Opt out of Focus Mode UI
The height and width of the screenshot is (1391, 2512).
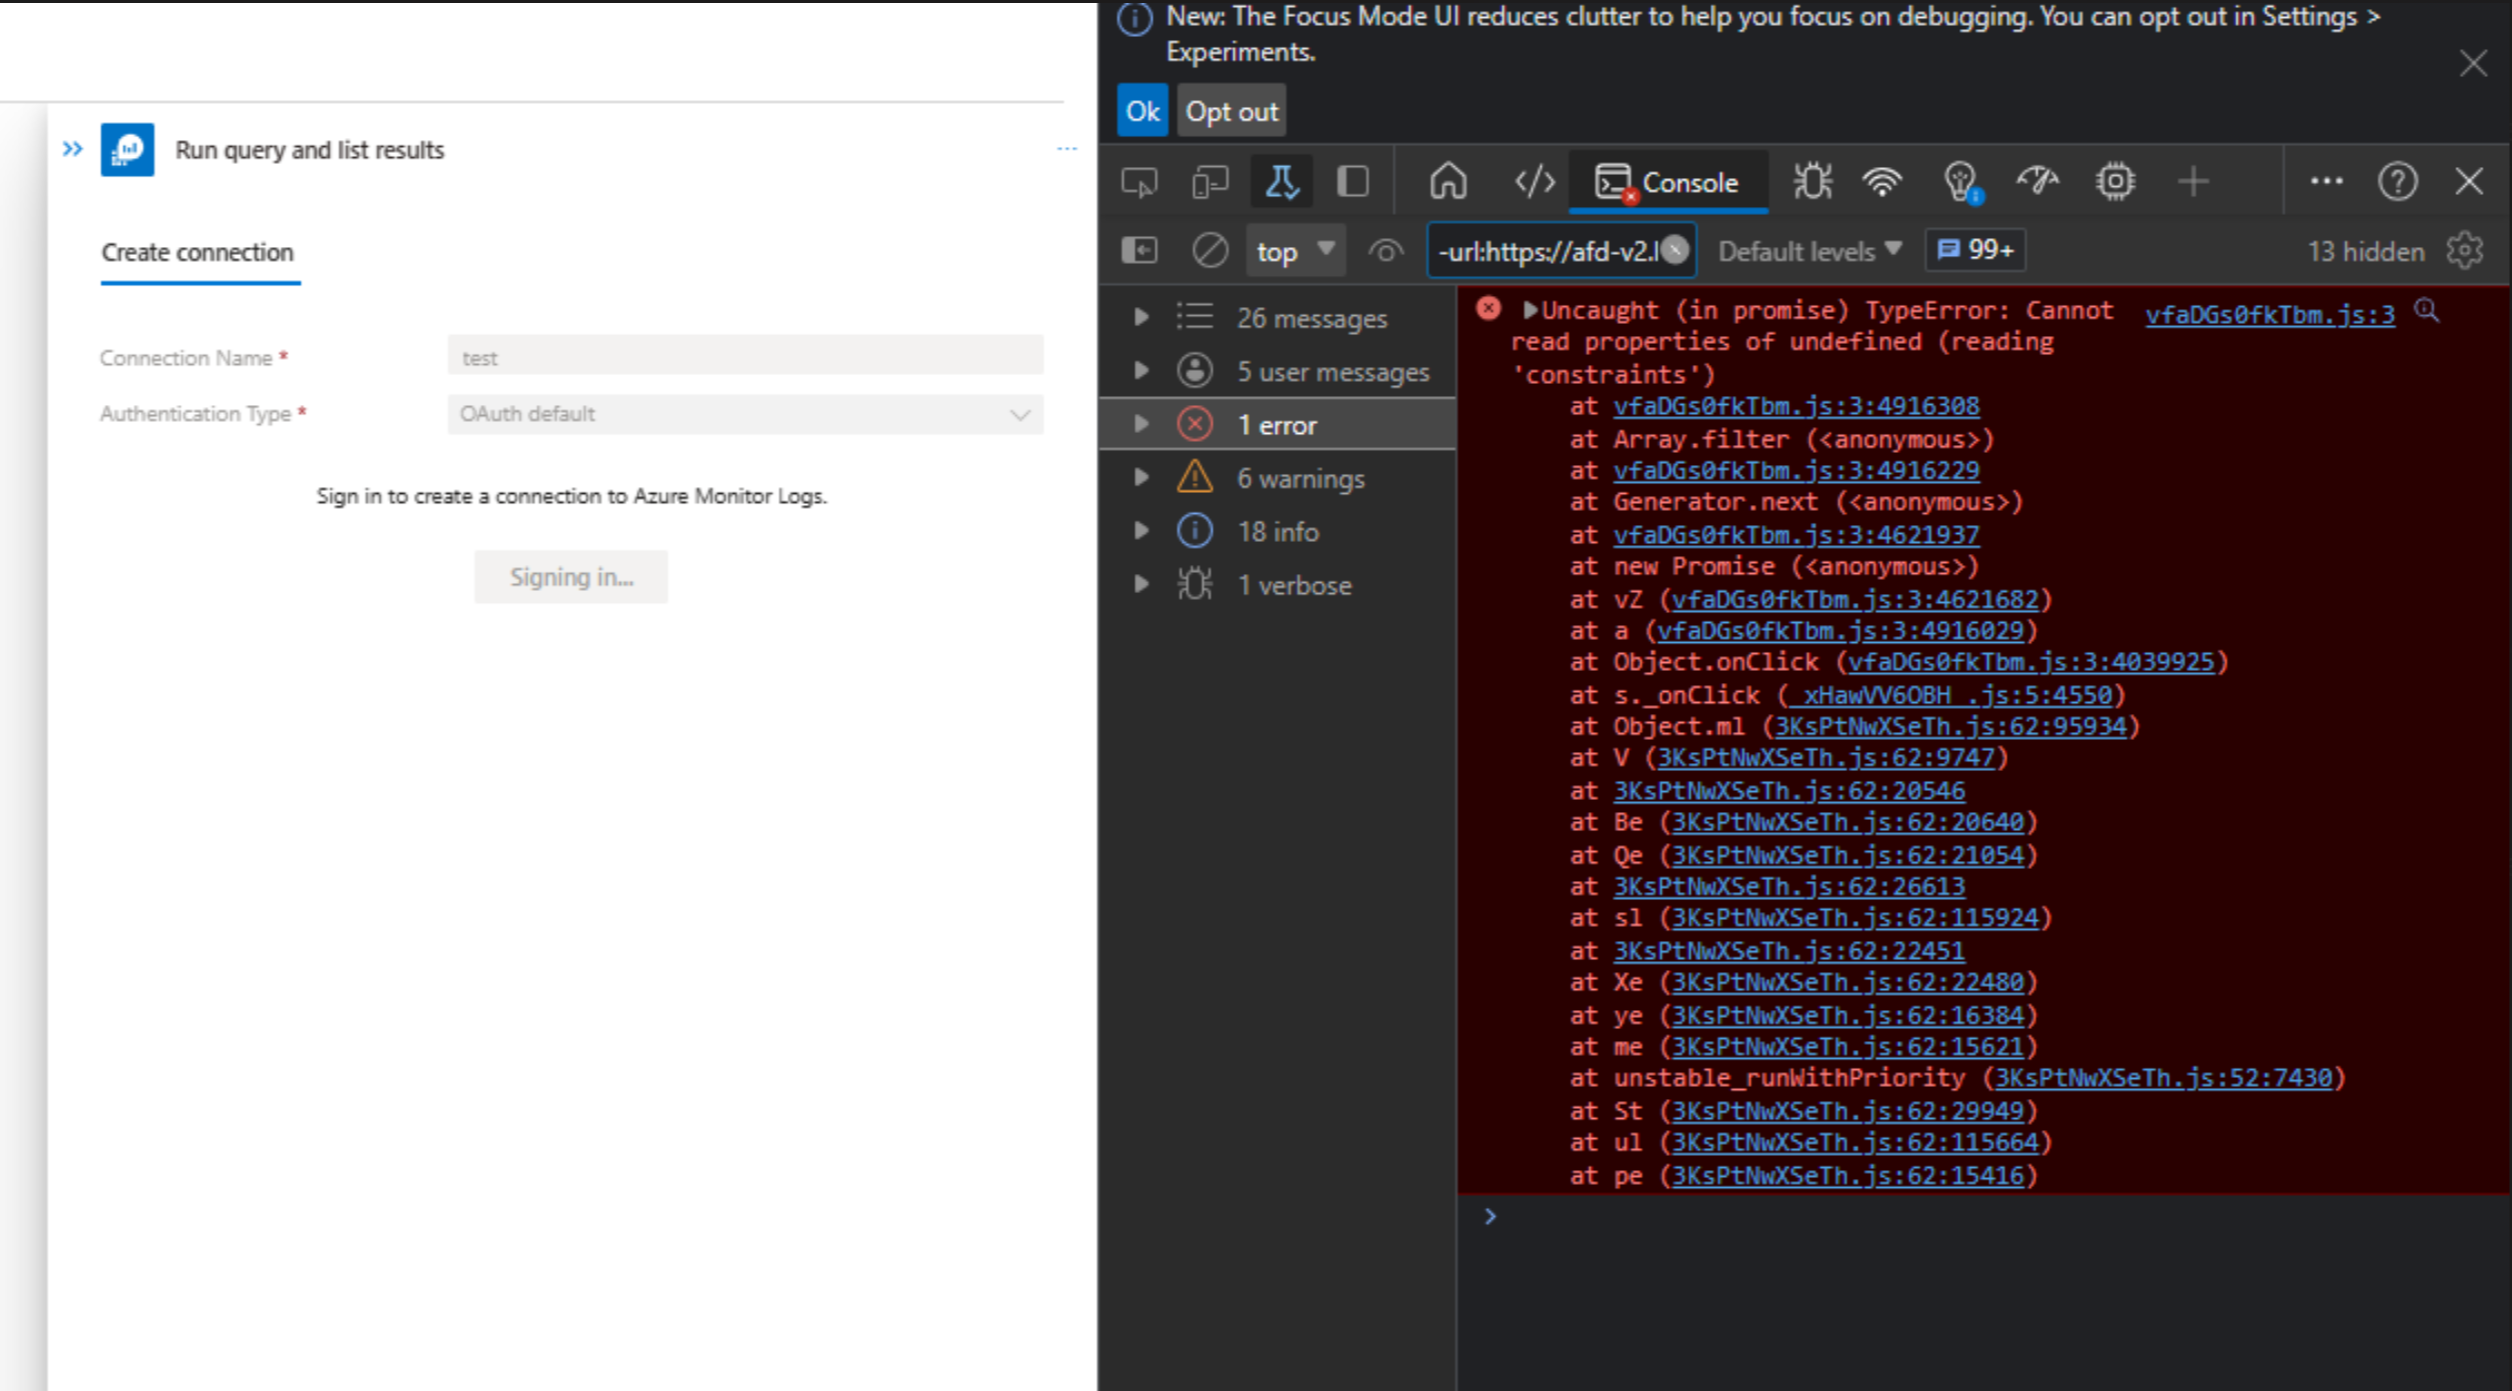(1230, 111)
